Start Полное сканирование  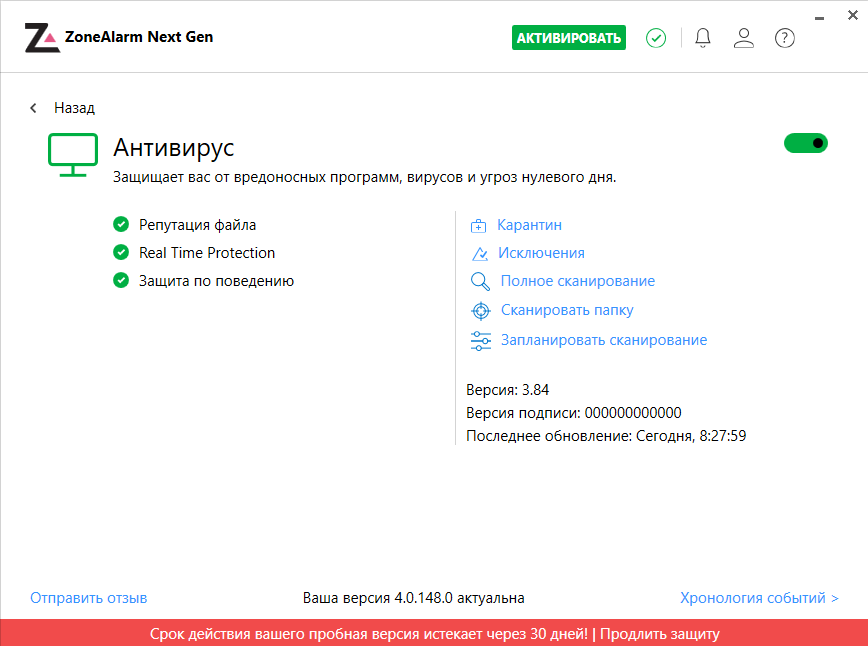(x=577, y=281)
